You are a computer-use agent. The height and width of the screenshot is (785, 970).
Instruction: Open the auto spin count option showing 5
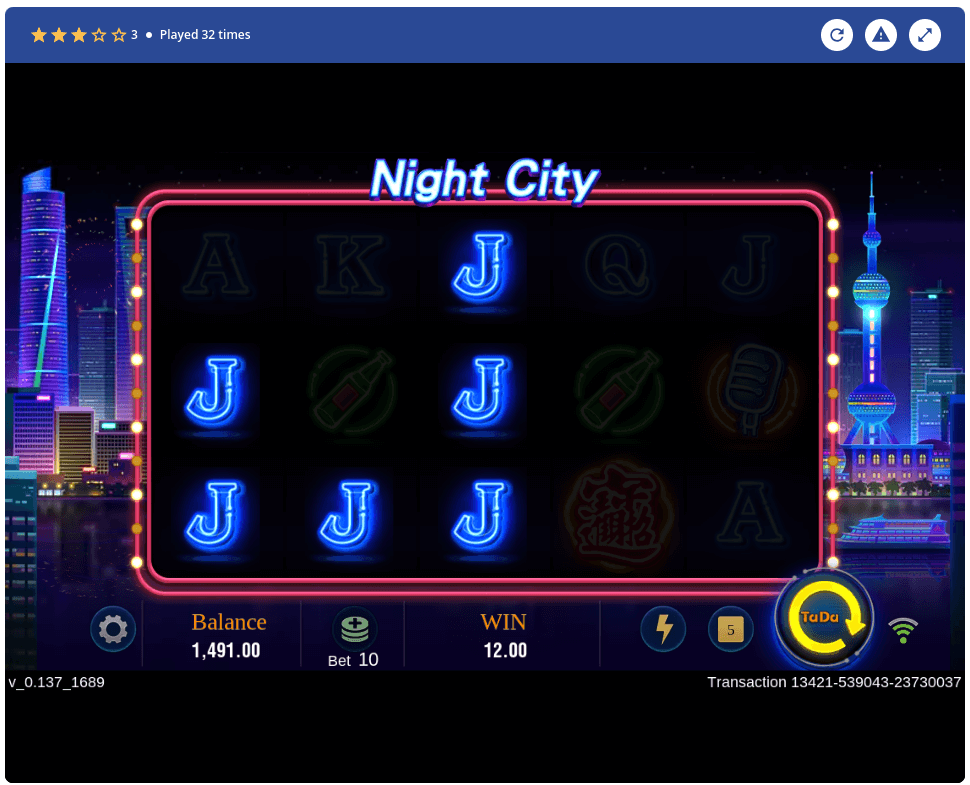pos(731,630)
